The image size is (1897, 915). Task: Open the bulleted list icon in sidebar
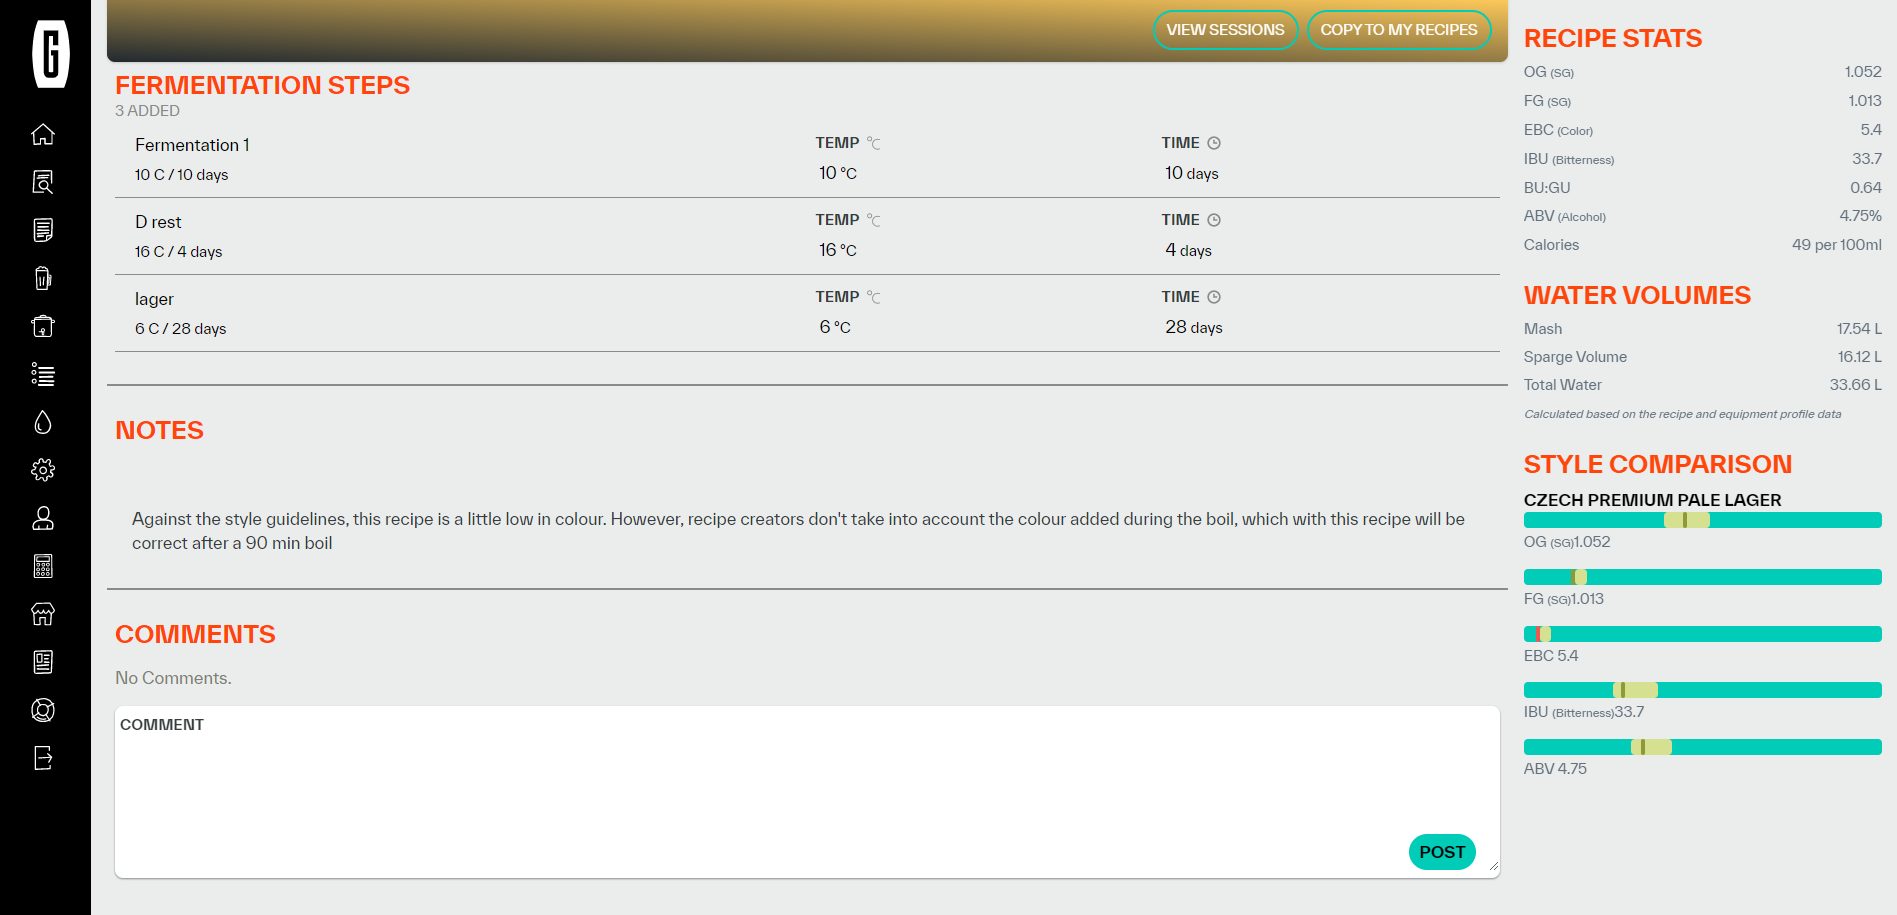[x=43, y=374]
